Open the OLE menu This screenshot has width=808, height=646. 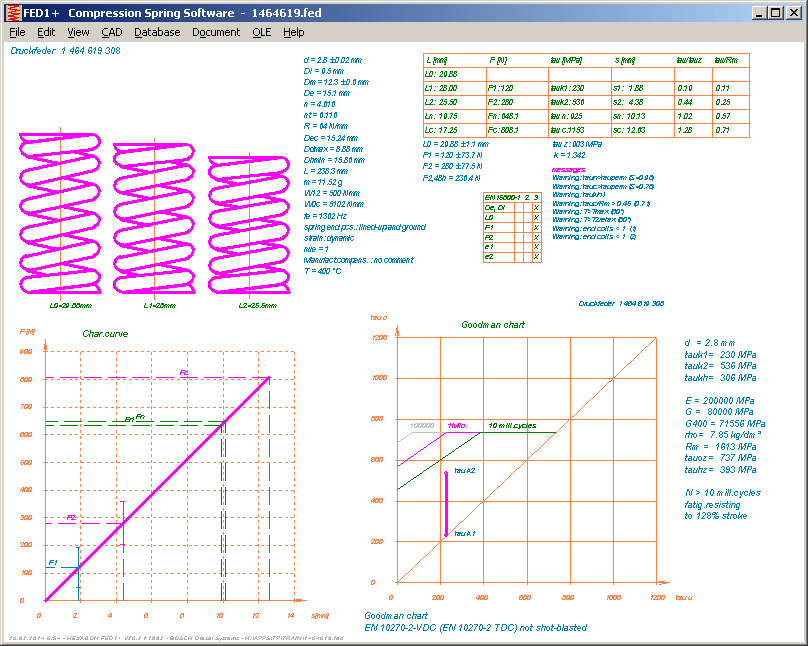click(261, 32)
